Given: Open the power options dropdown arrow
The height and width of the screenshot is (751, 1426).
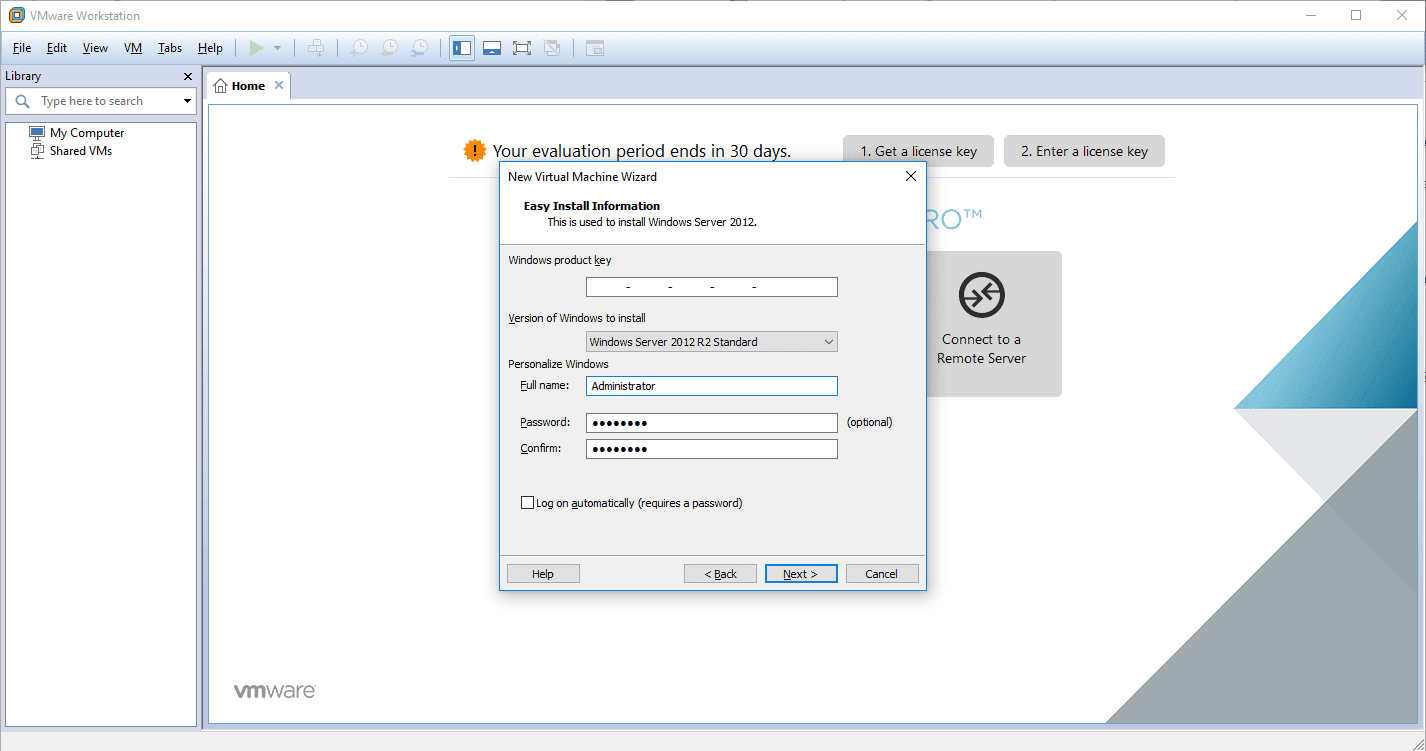Looking at the screenshot, I should tap(277, 48).
